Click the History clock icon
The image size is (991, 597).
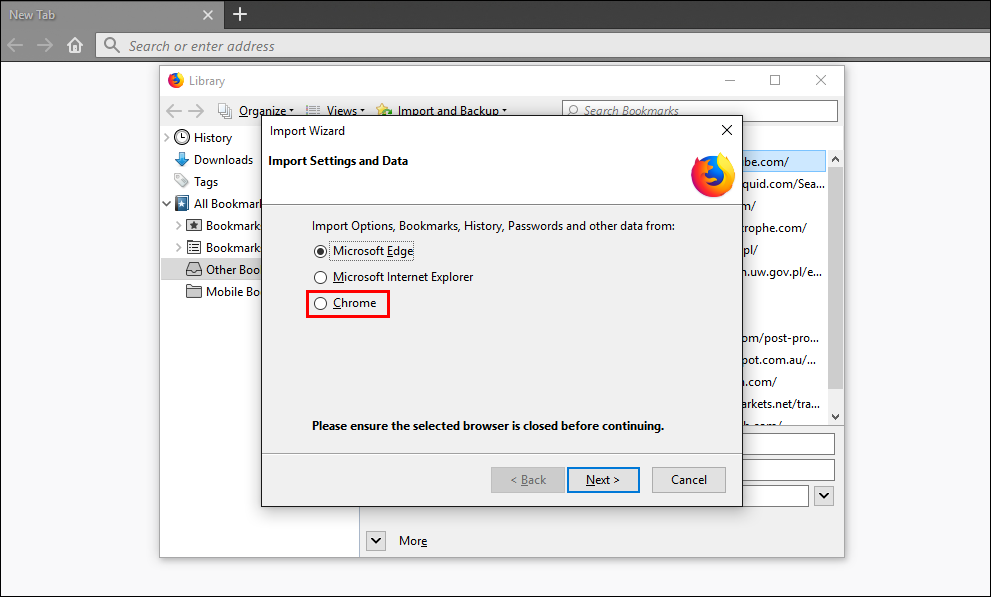(181, 137)
